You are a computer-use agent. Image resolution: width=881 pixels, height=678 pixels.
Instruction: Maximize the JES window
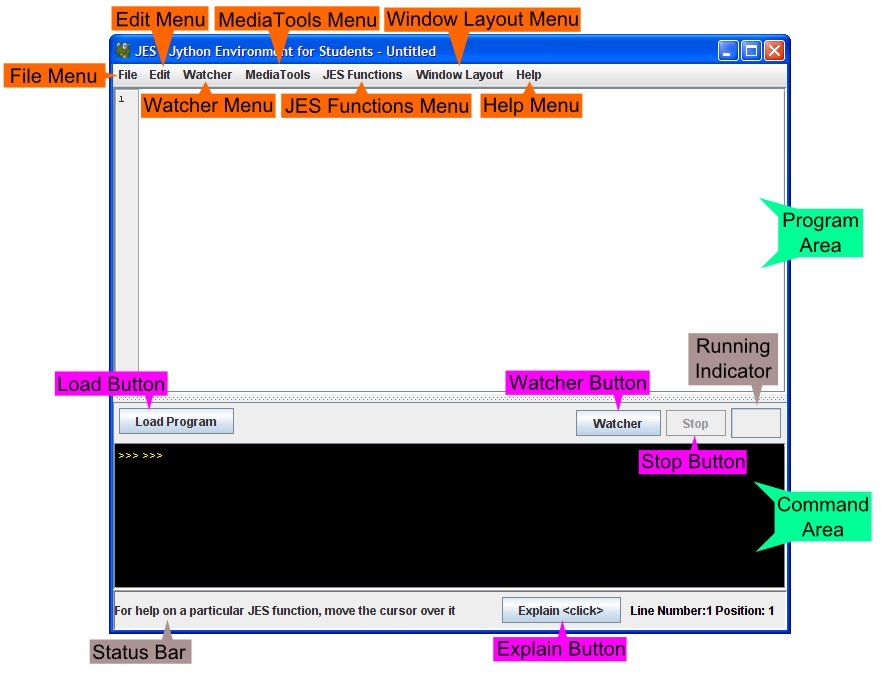tap(751, 50)
